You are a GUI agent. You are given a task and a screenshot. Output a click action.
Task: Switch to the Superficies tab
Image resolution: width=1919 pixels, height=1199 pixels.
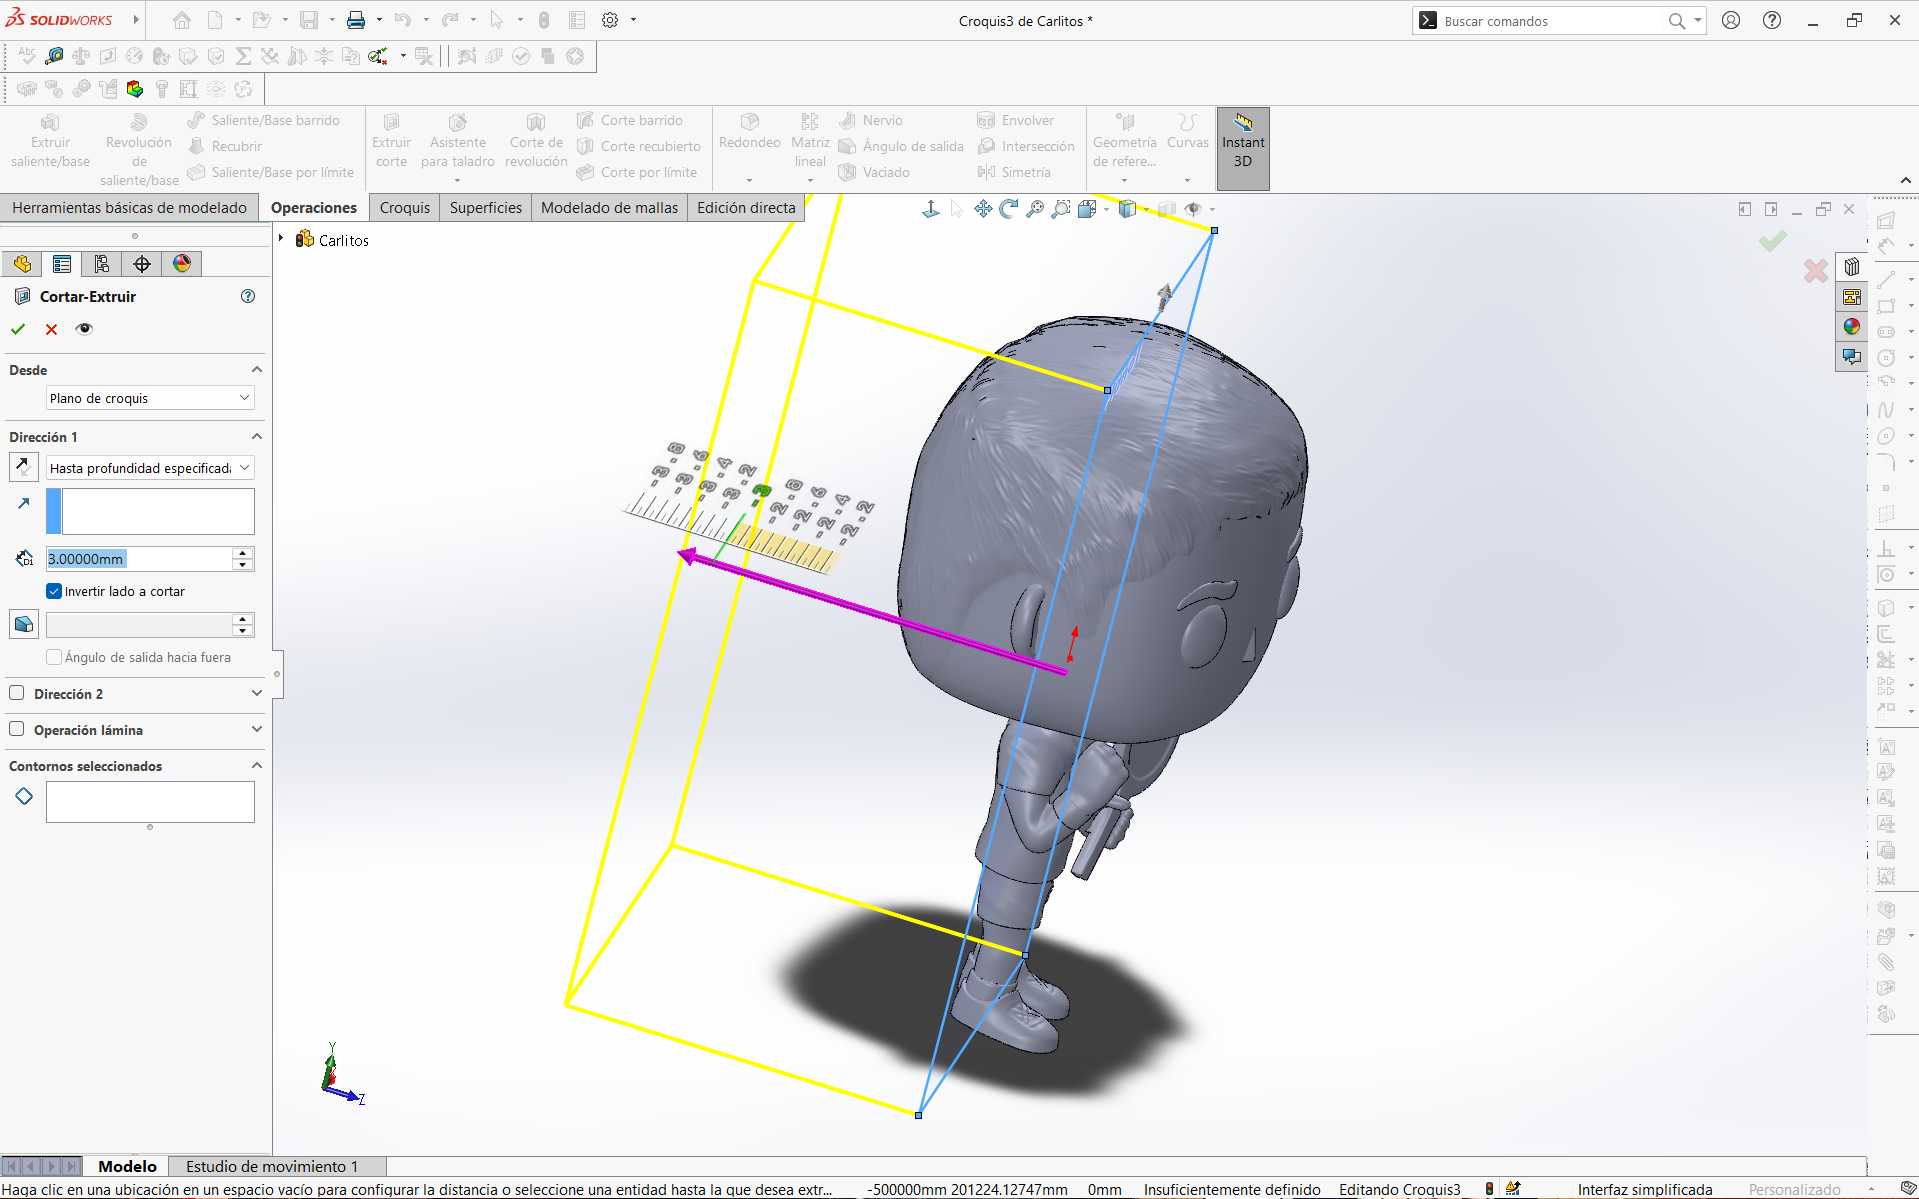tap(486, 208)
